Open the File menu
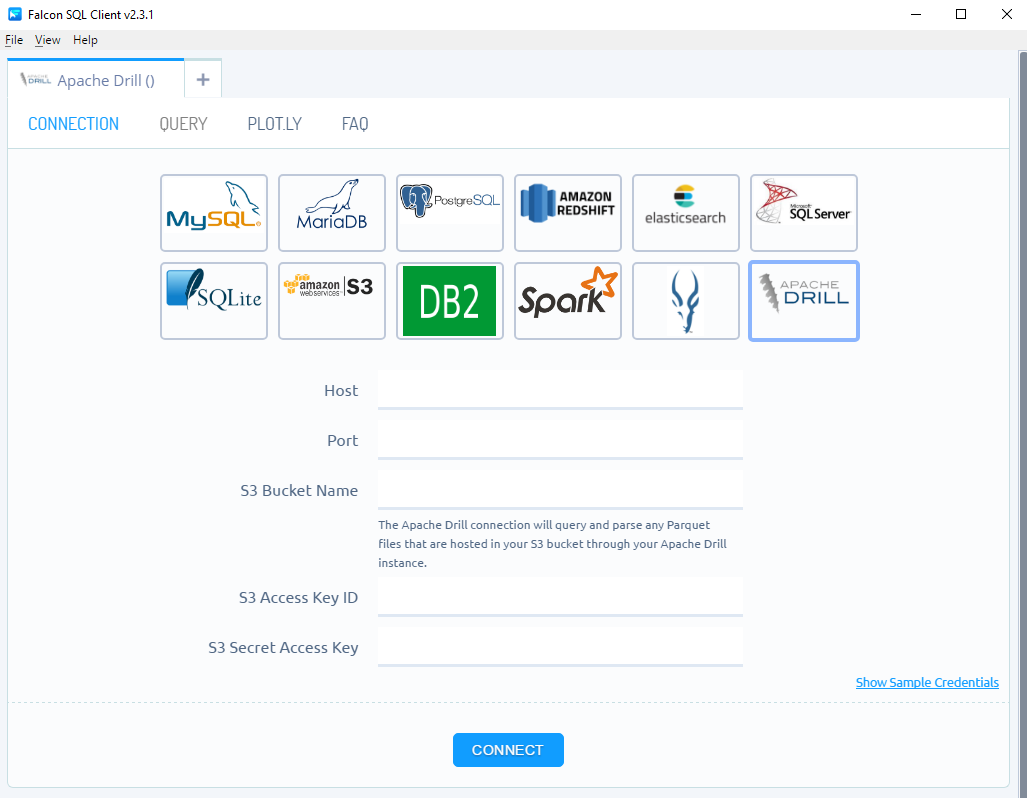The height and width of the screenshot is (798, 1027). click(x=13, y=40)
